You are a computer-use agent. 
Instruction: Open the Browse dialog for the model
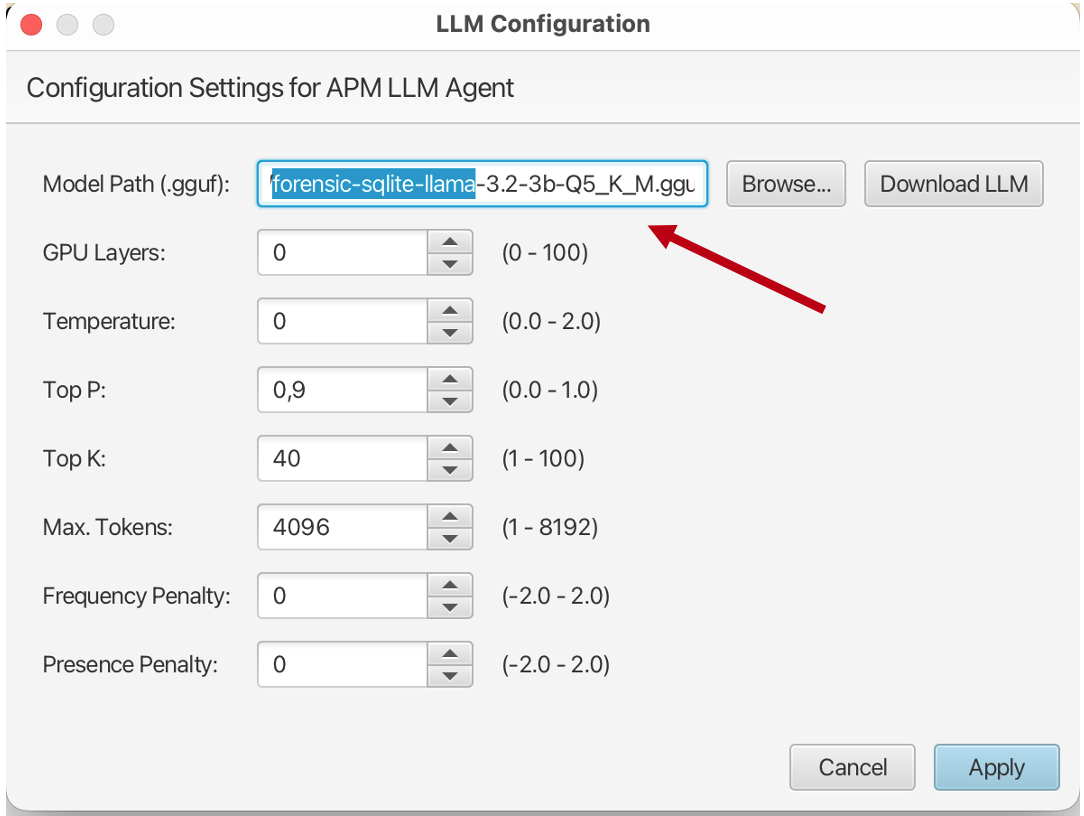pos(786,184)
